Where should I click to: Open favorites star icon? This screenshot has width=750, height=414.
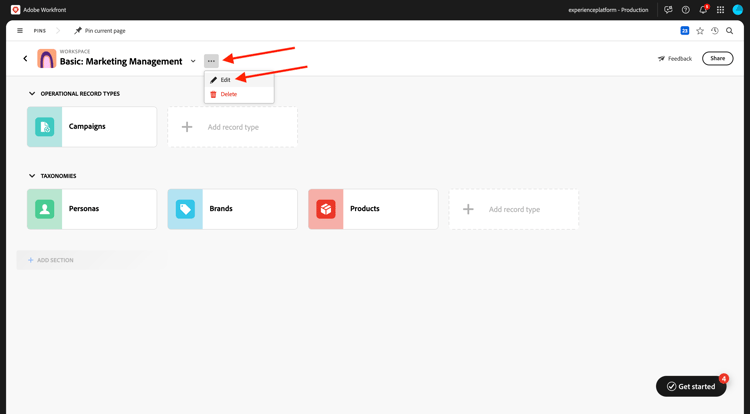(700, 31)
